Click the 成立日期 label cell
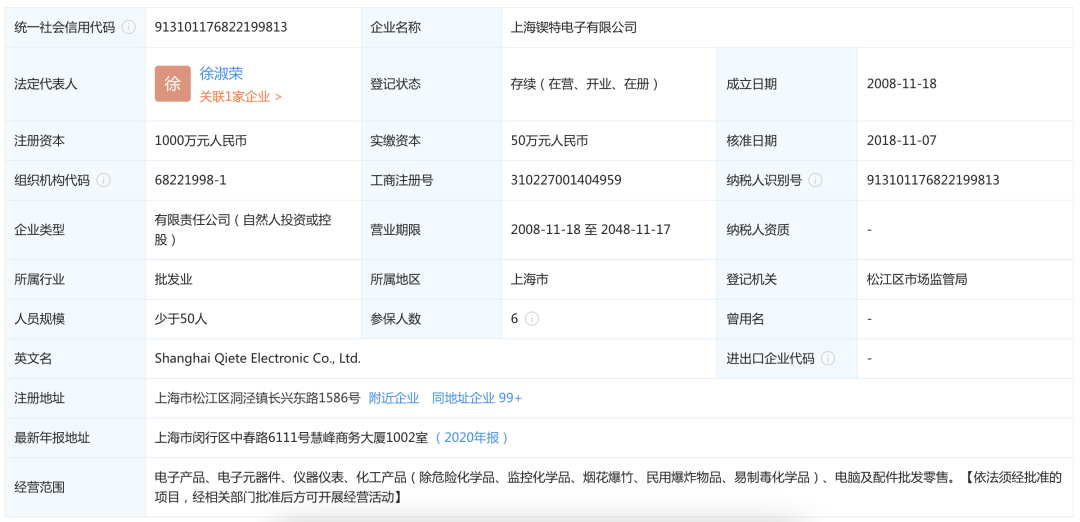The height and width of the screenshot is (522, 1080). (x=787, y=84)
